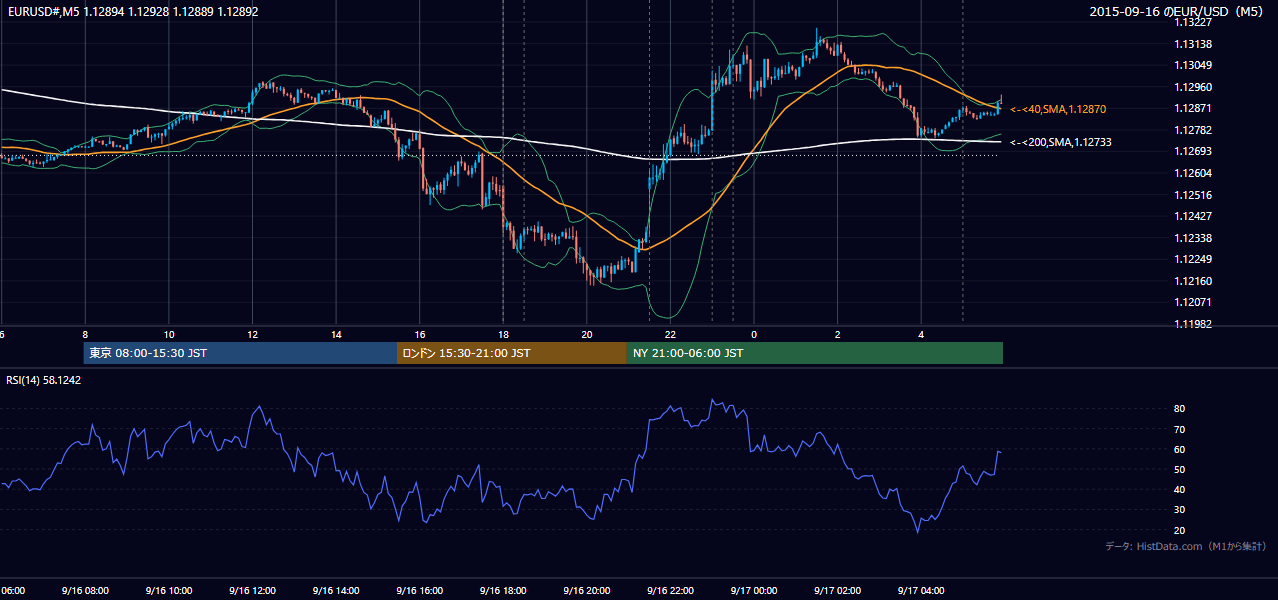Image resolution: width=1278 pixels, height=600 pixels.
Task: Click hour label 12 below the price chart
Action: pyautogui.click(x=252, y=334)
